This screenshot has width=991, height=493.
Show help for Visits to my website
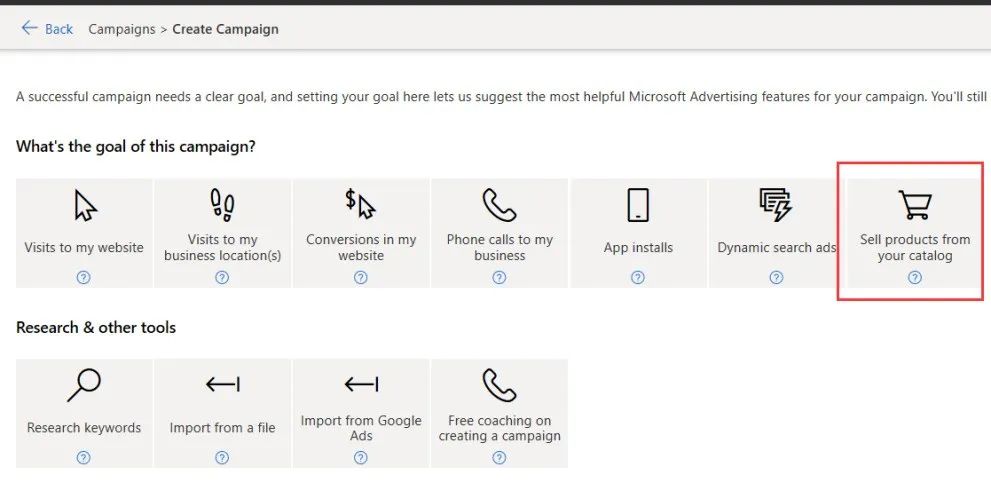pyautogui.click(x=83, y=277)
